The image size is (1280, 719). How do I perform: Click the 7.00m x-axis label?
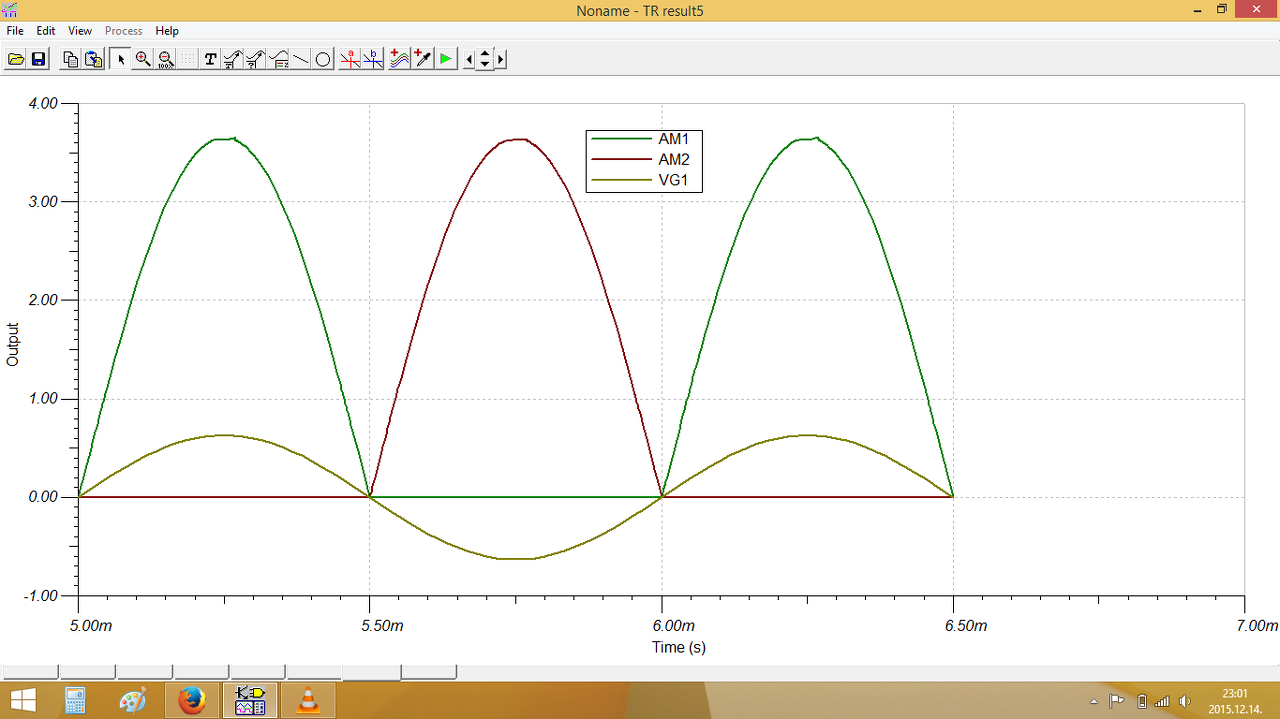coord(1257,626)
